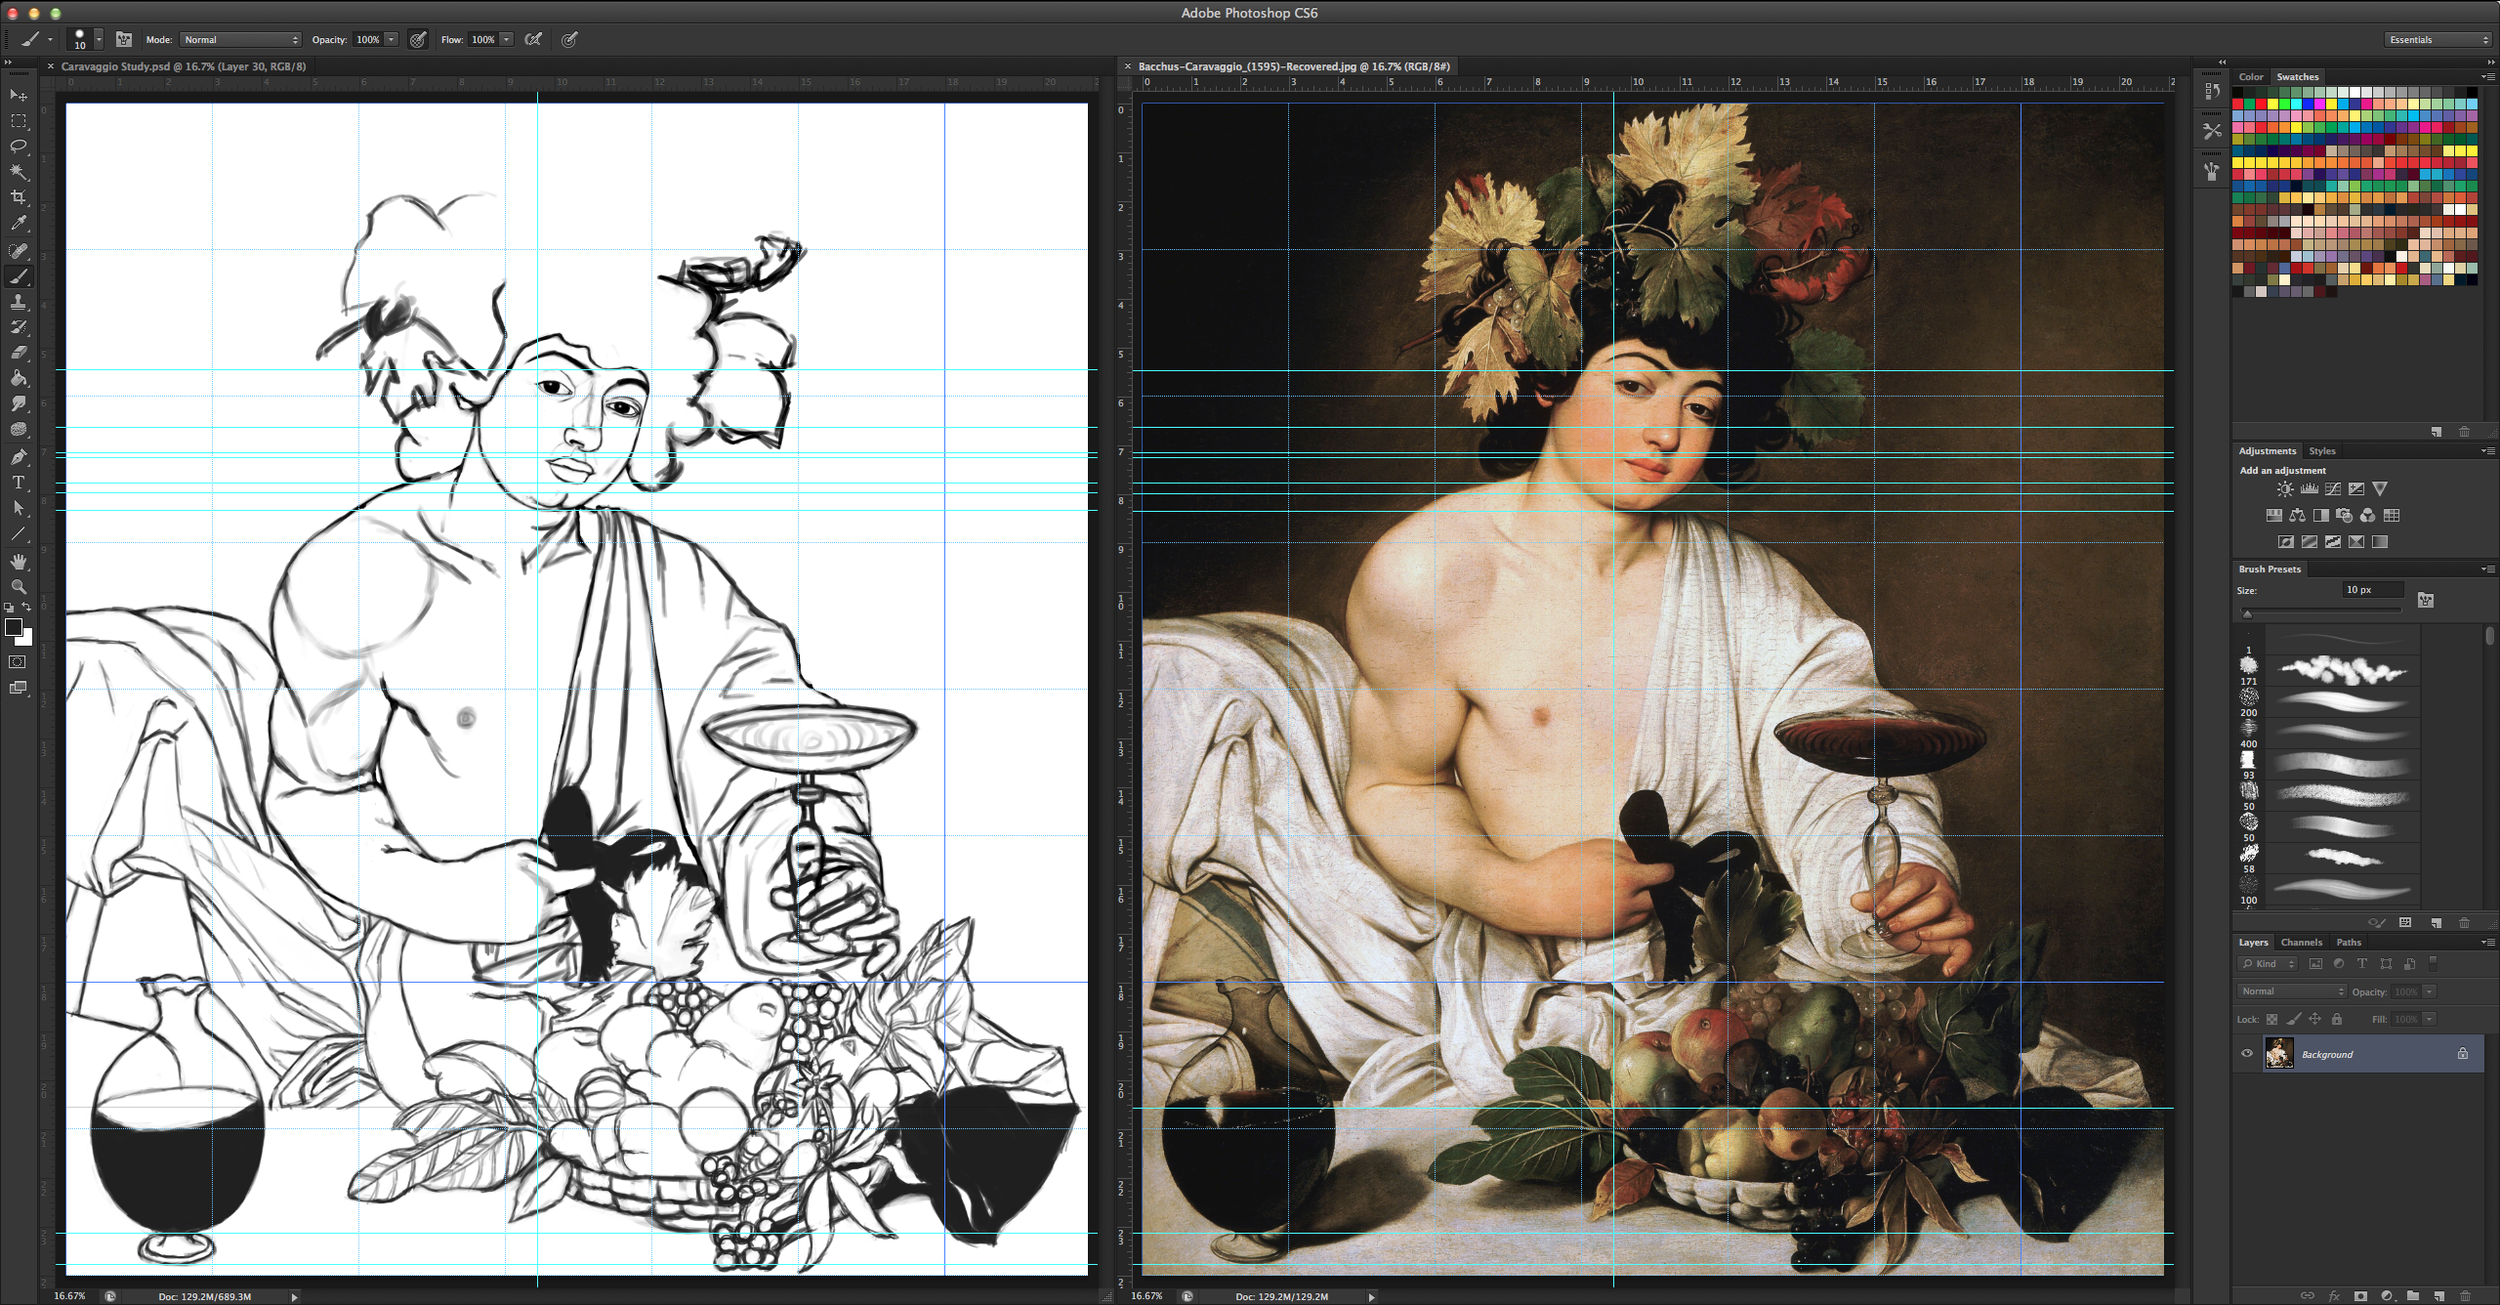The height and width of the screenshot is (1305, 2500).
Task: Open the Brush Presets panel menu
Action: click(2487, 569)
